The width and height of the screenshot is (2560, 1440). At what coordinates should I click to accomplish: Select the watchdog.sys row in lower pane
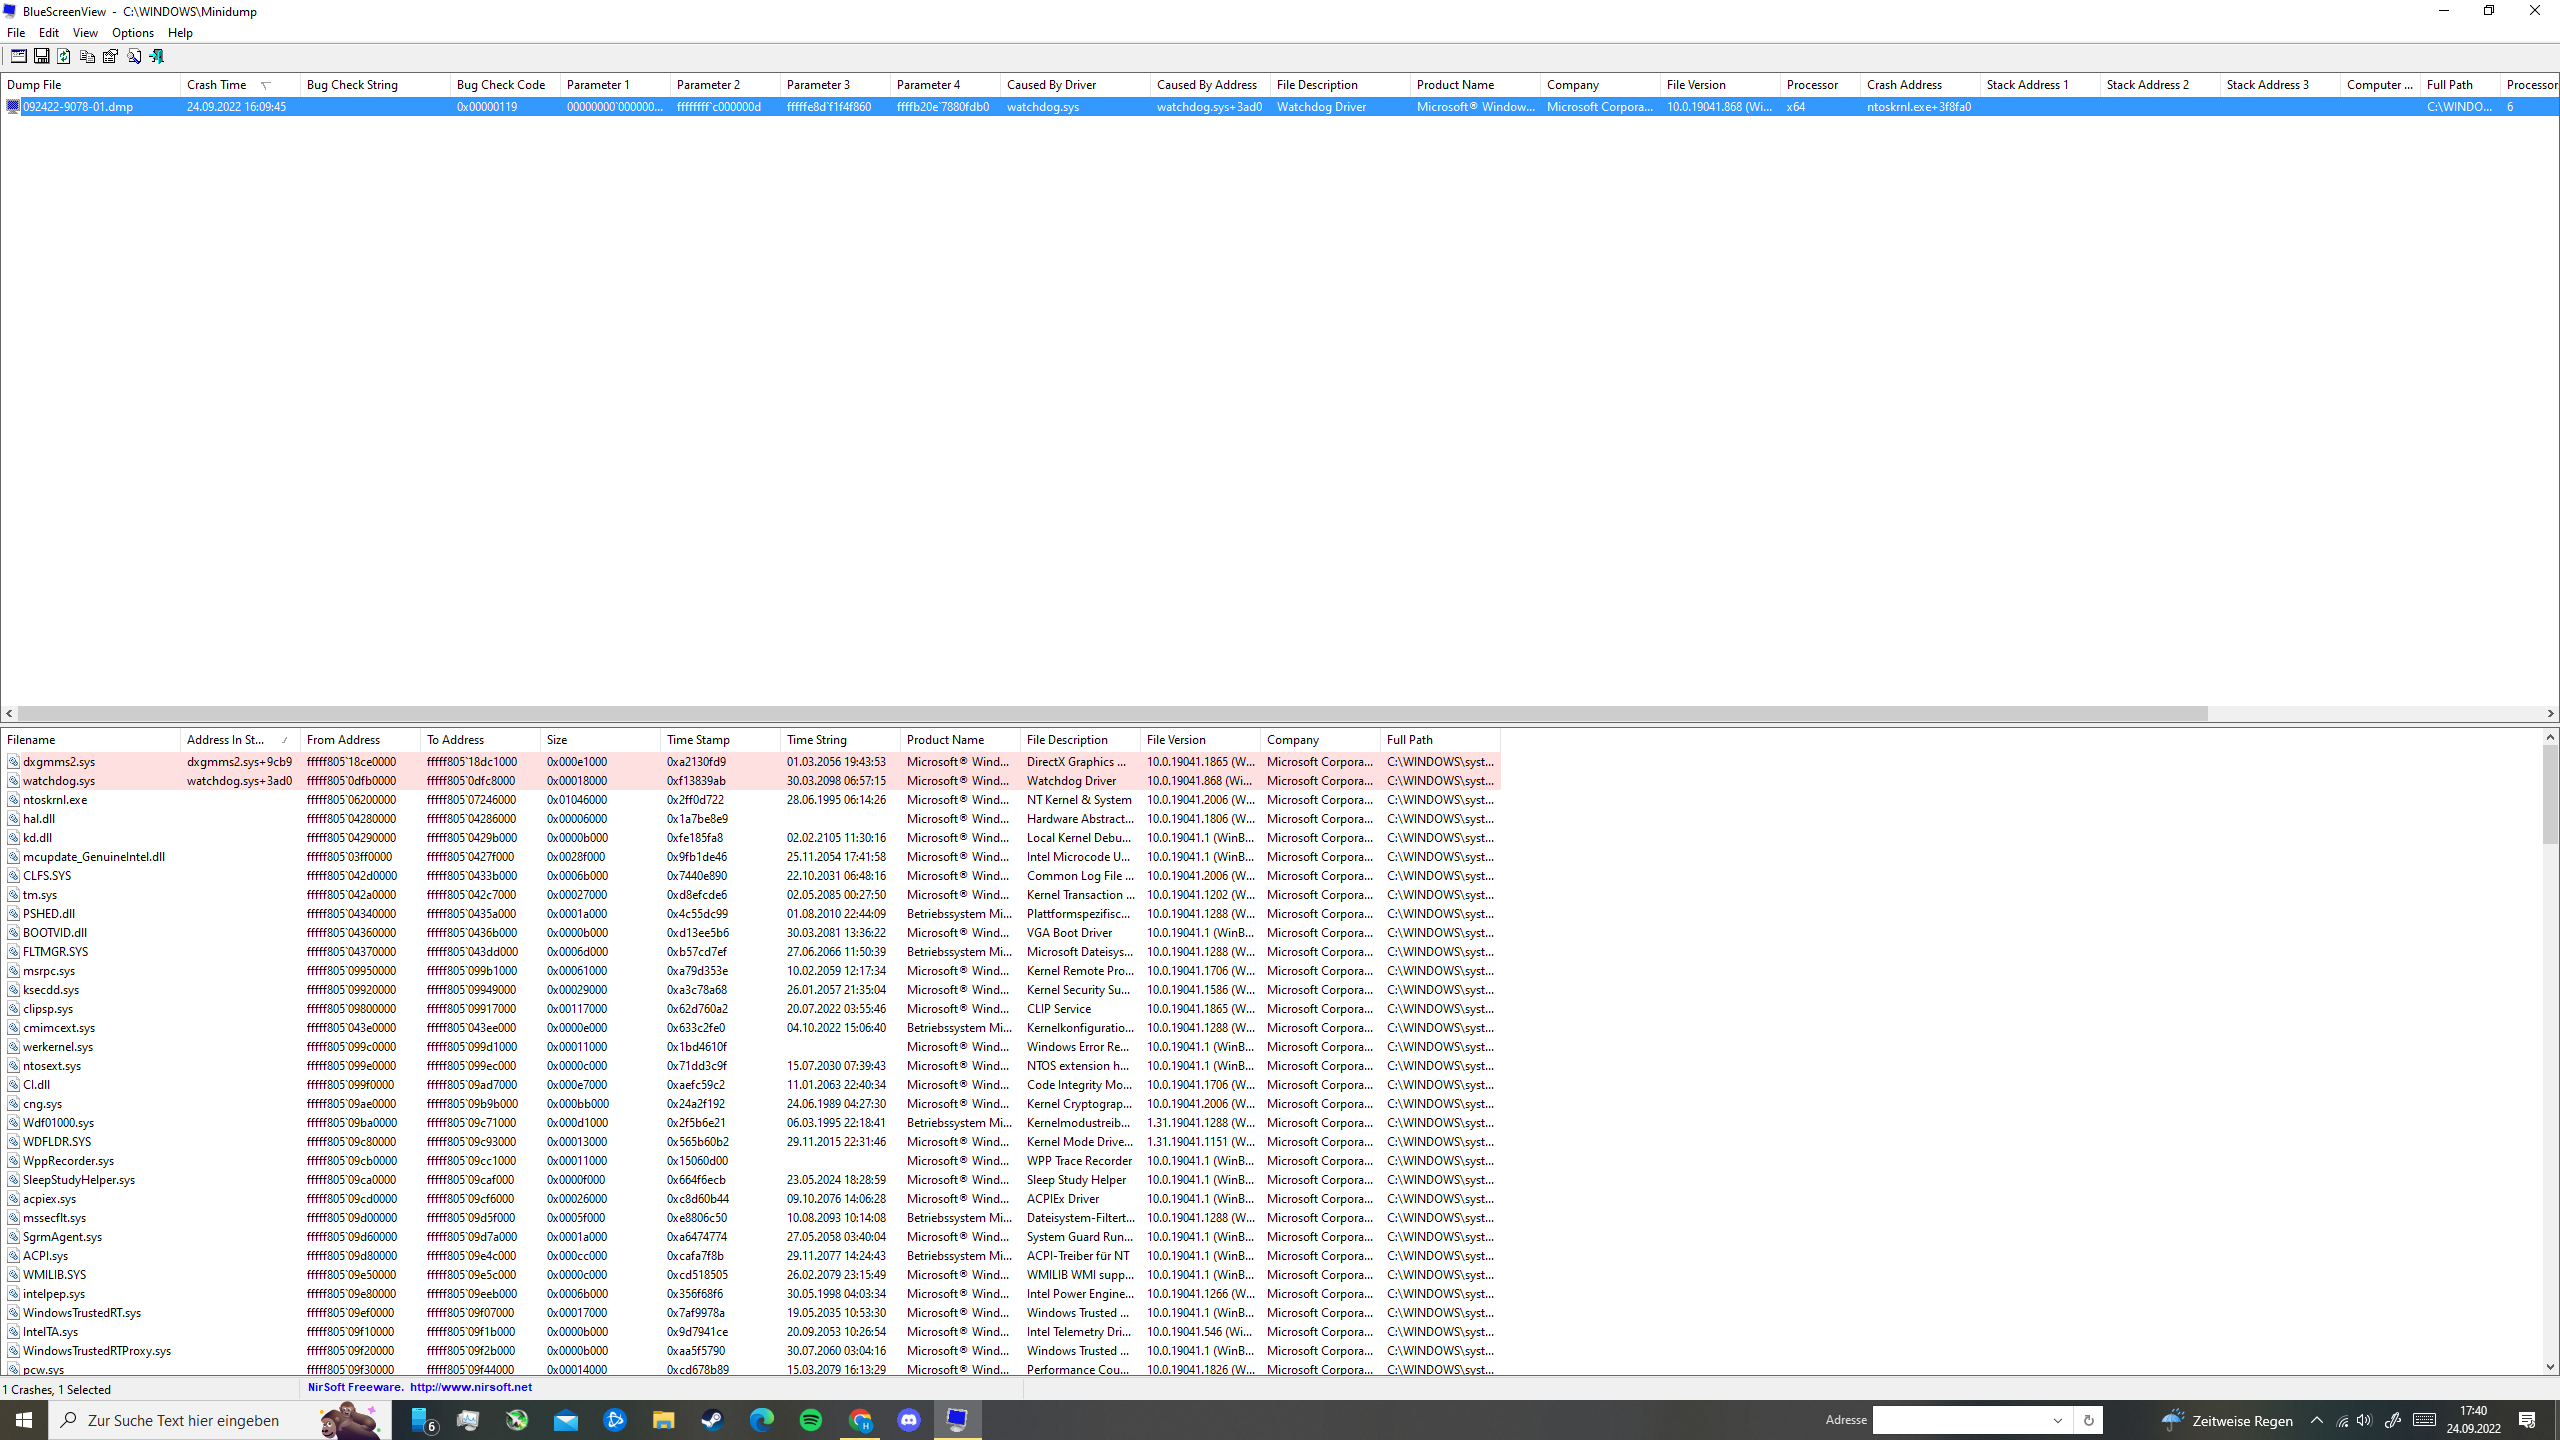tap(60, 781)
